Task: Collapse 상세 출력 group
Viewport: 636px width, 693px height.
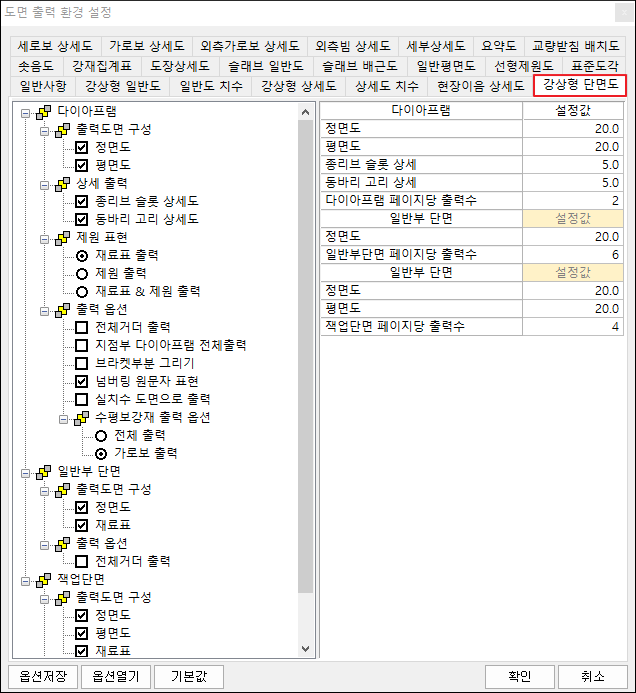Action: pyautogui.click(x=45, y=186)
